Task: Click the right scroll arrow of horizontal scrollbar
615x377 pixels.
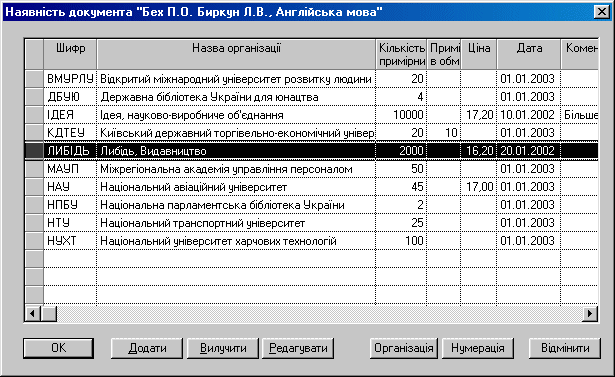Action: pyautogui.click(x=590, y=313)
